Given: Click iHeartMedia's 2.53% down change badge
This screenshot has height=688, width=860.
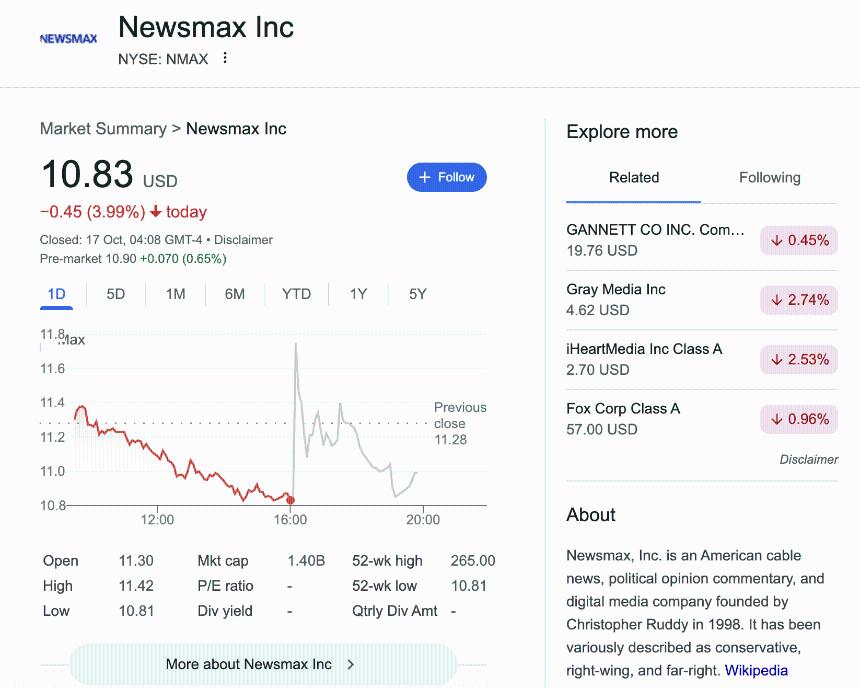Looking at the screenshot, I should click(x=799, y=359).
